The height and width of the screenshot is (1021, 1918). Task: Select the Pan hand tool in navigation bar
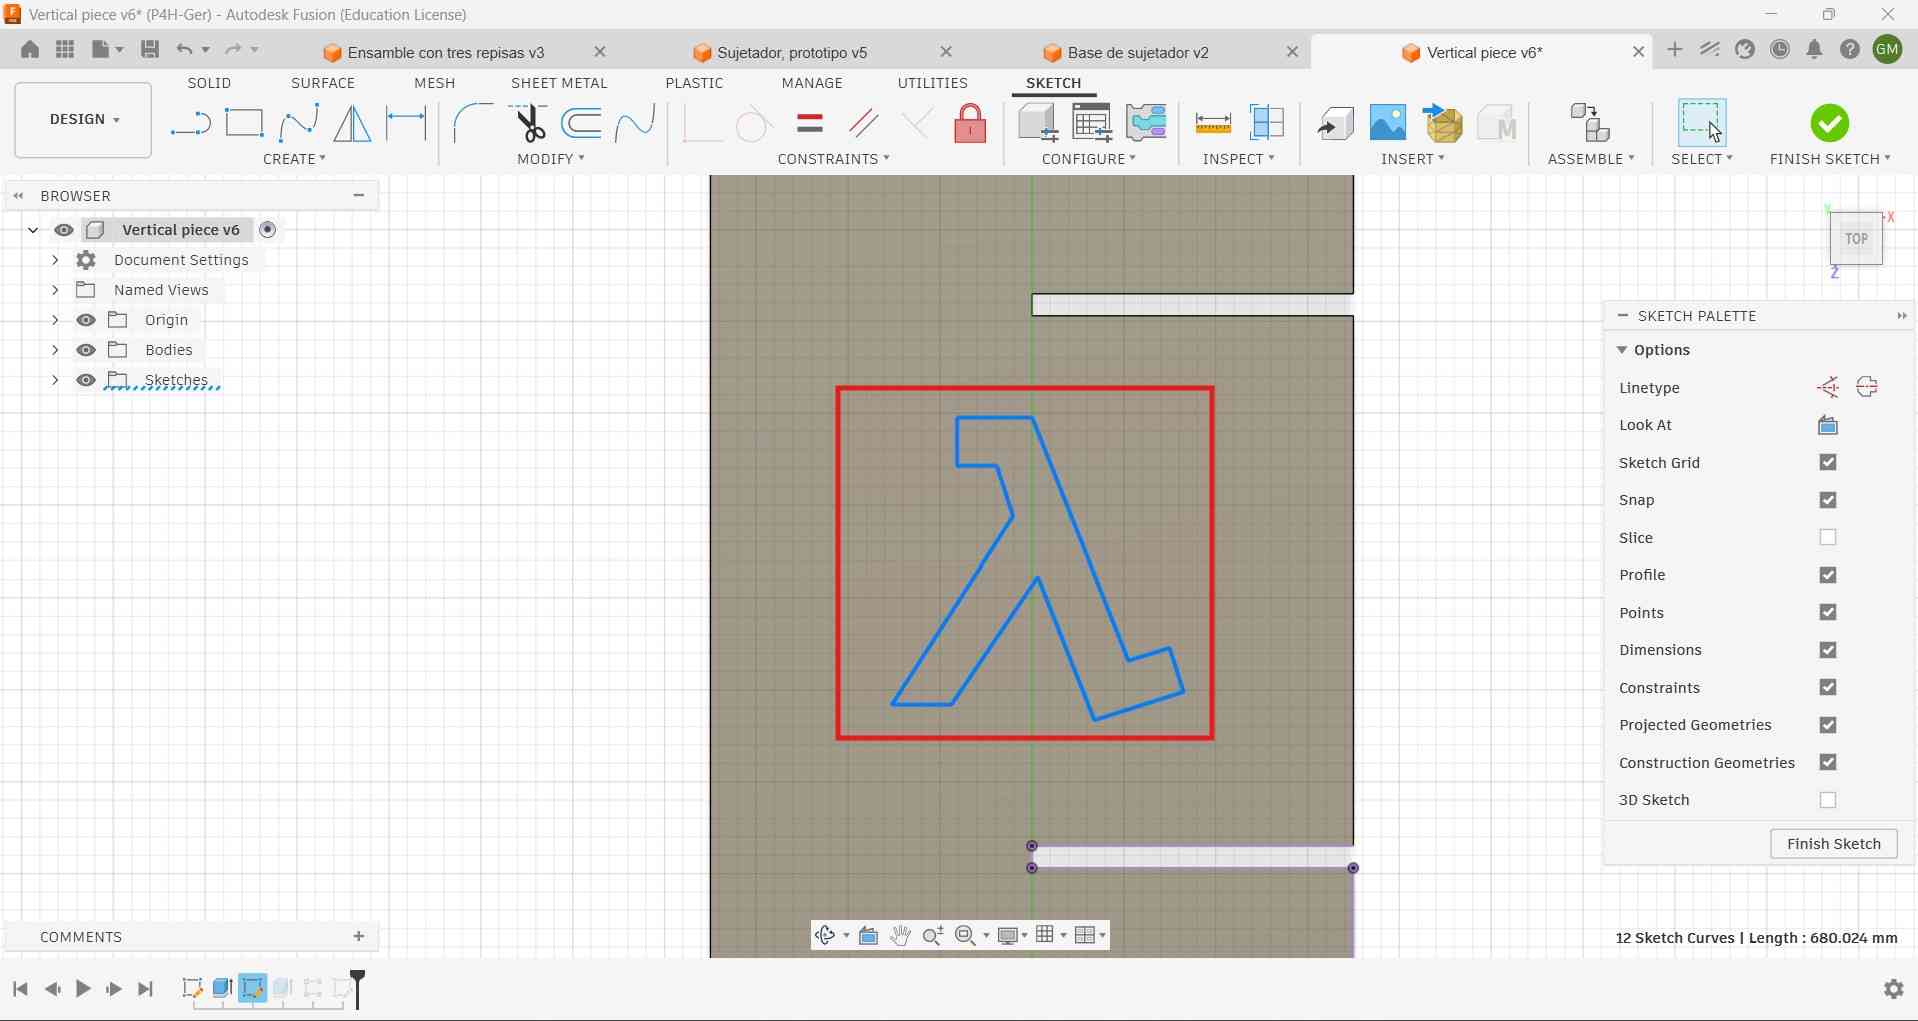pos(900,935)
